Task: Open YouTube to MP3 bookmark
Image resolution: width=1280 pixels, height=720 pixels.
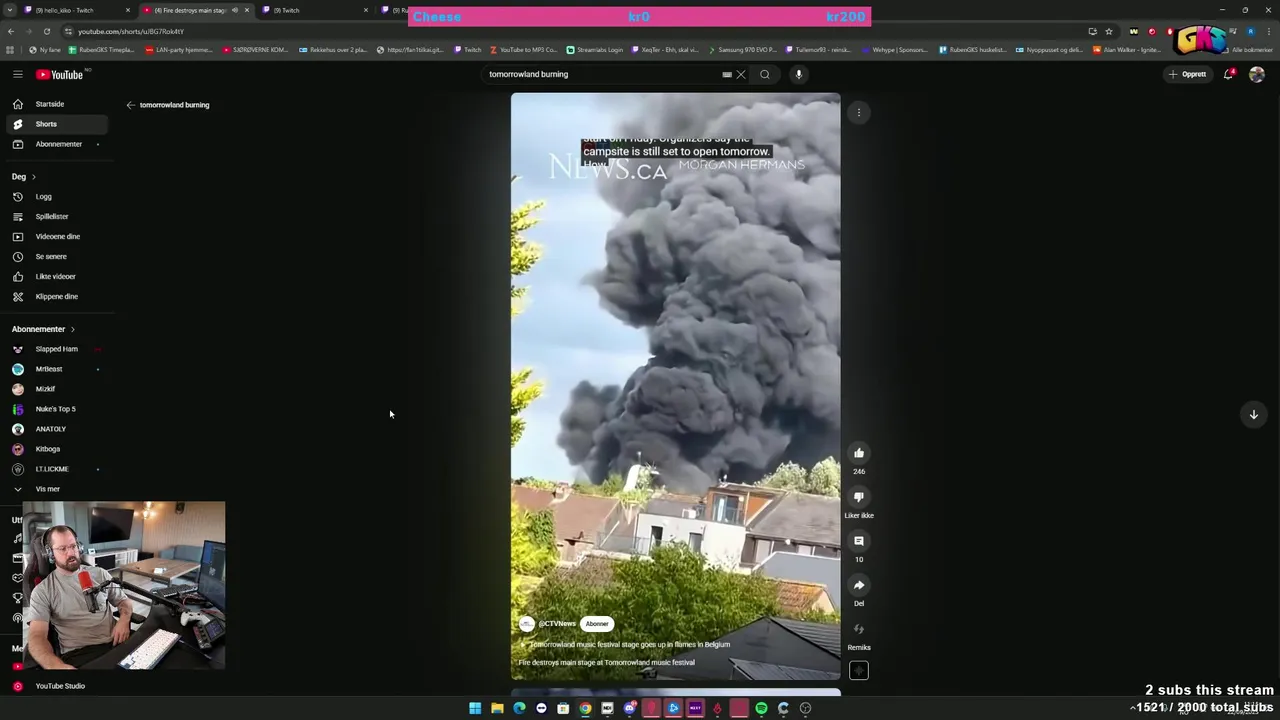Action: (x=524, y=50)
